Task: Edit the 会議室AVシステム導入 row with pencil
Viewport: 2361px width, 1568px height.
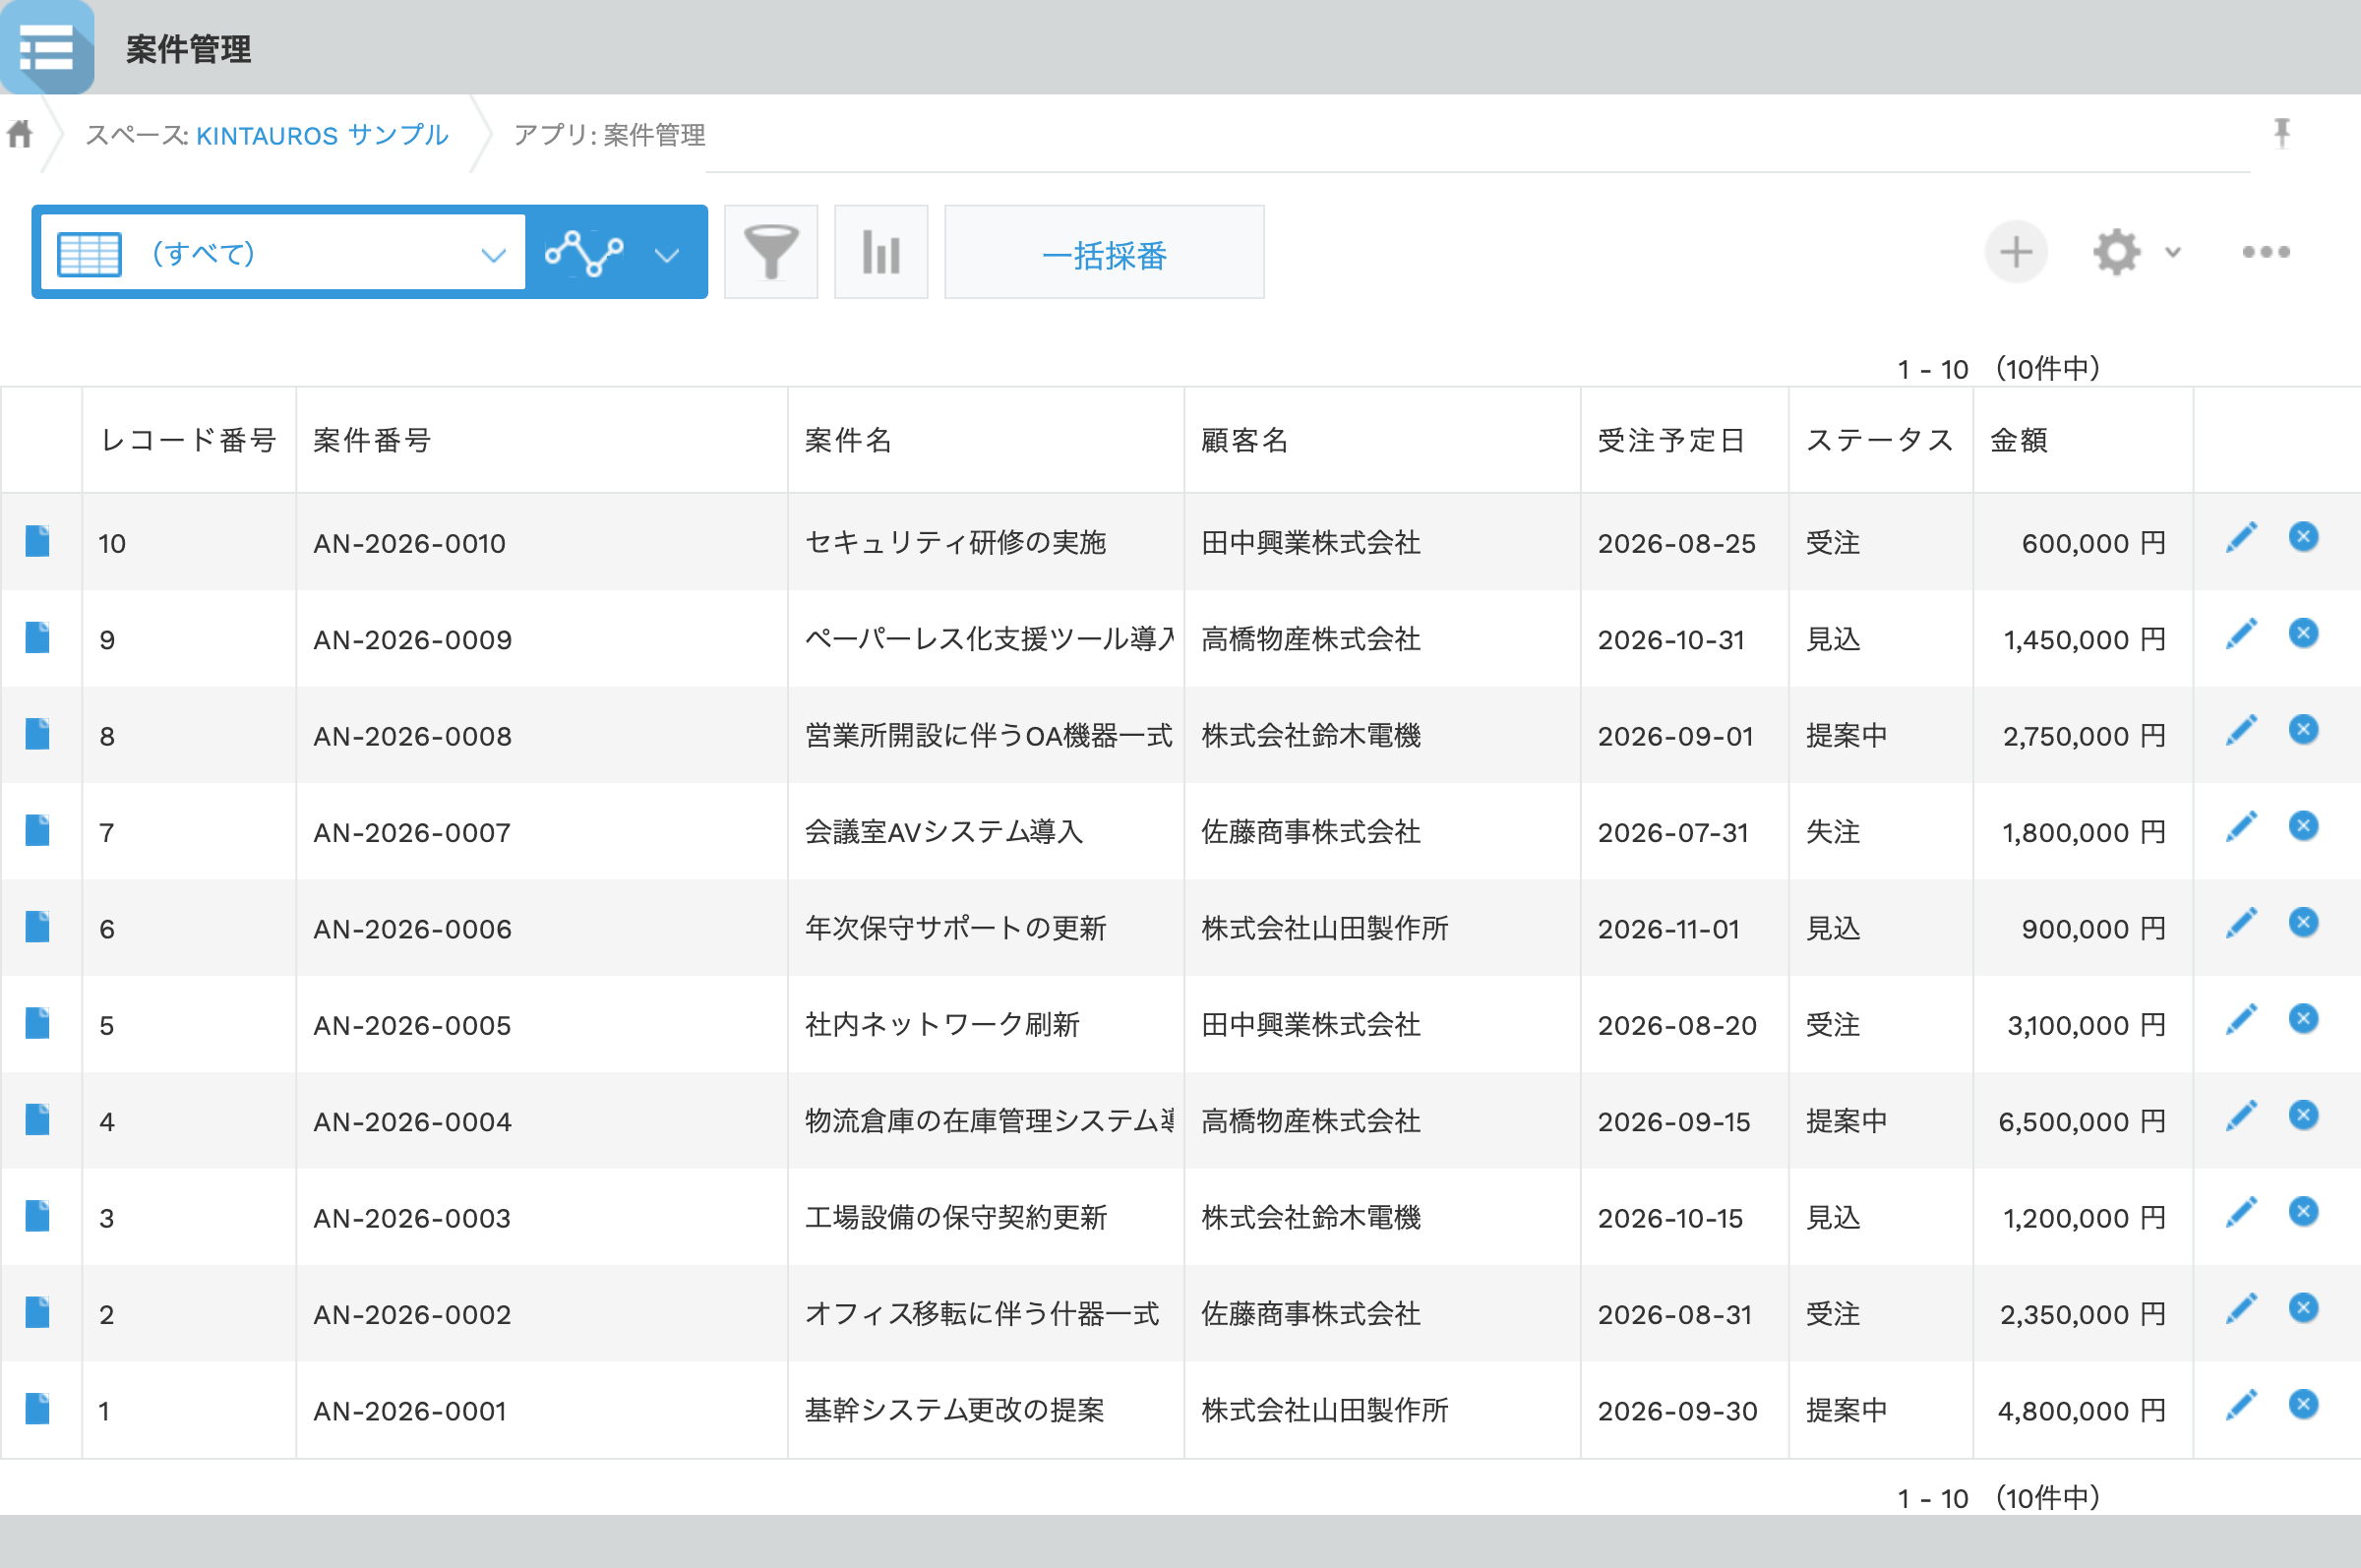Action: click(2241, 827)
